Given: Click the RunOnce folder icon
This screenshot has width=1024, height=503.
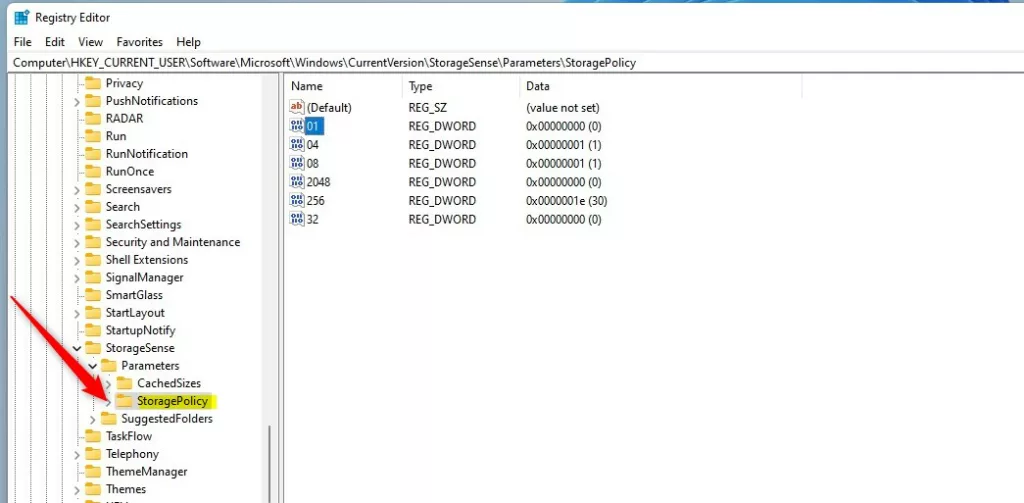Looking at the screenshot, I should (x=93, y=171).
